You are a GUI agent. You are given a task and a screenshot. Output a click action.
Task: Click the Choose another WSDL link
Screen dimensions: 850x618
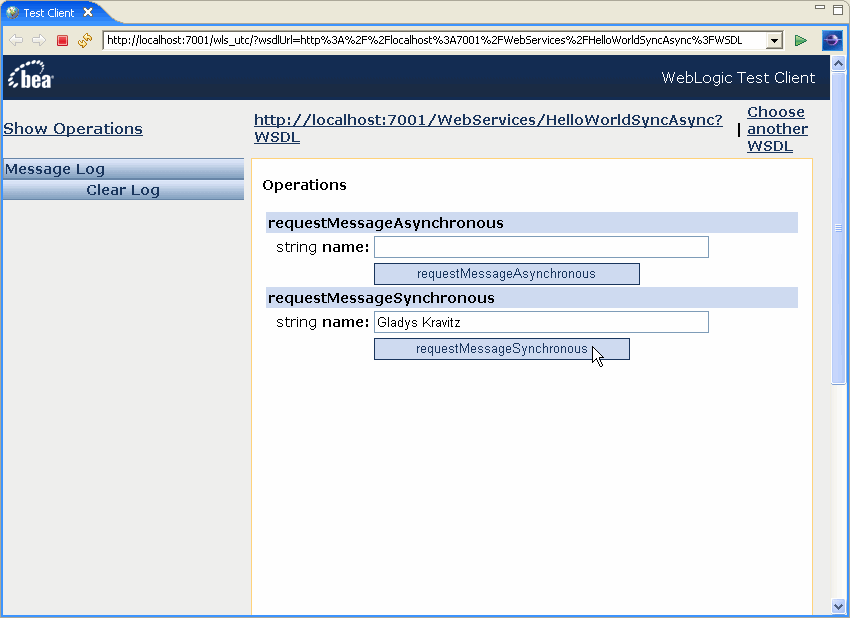(x=777, y=129)
